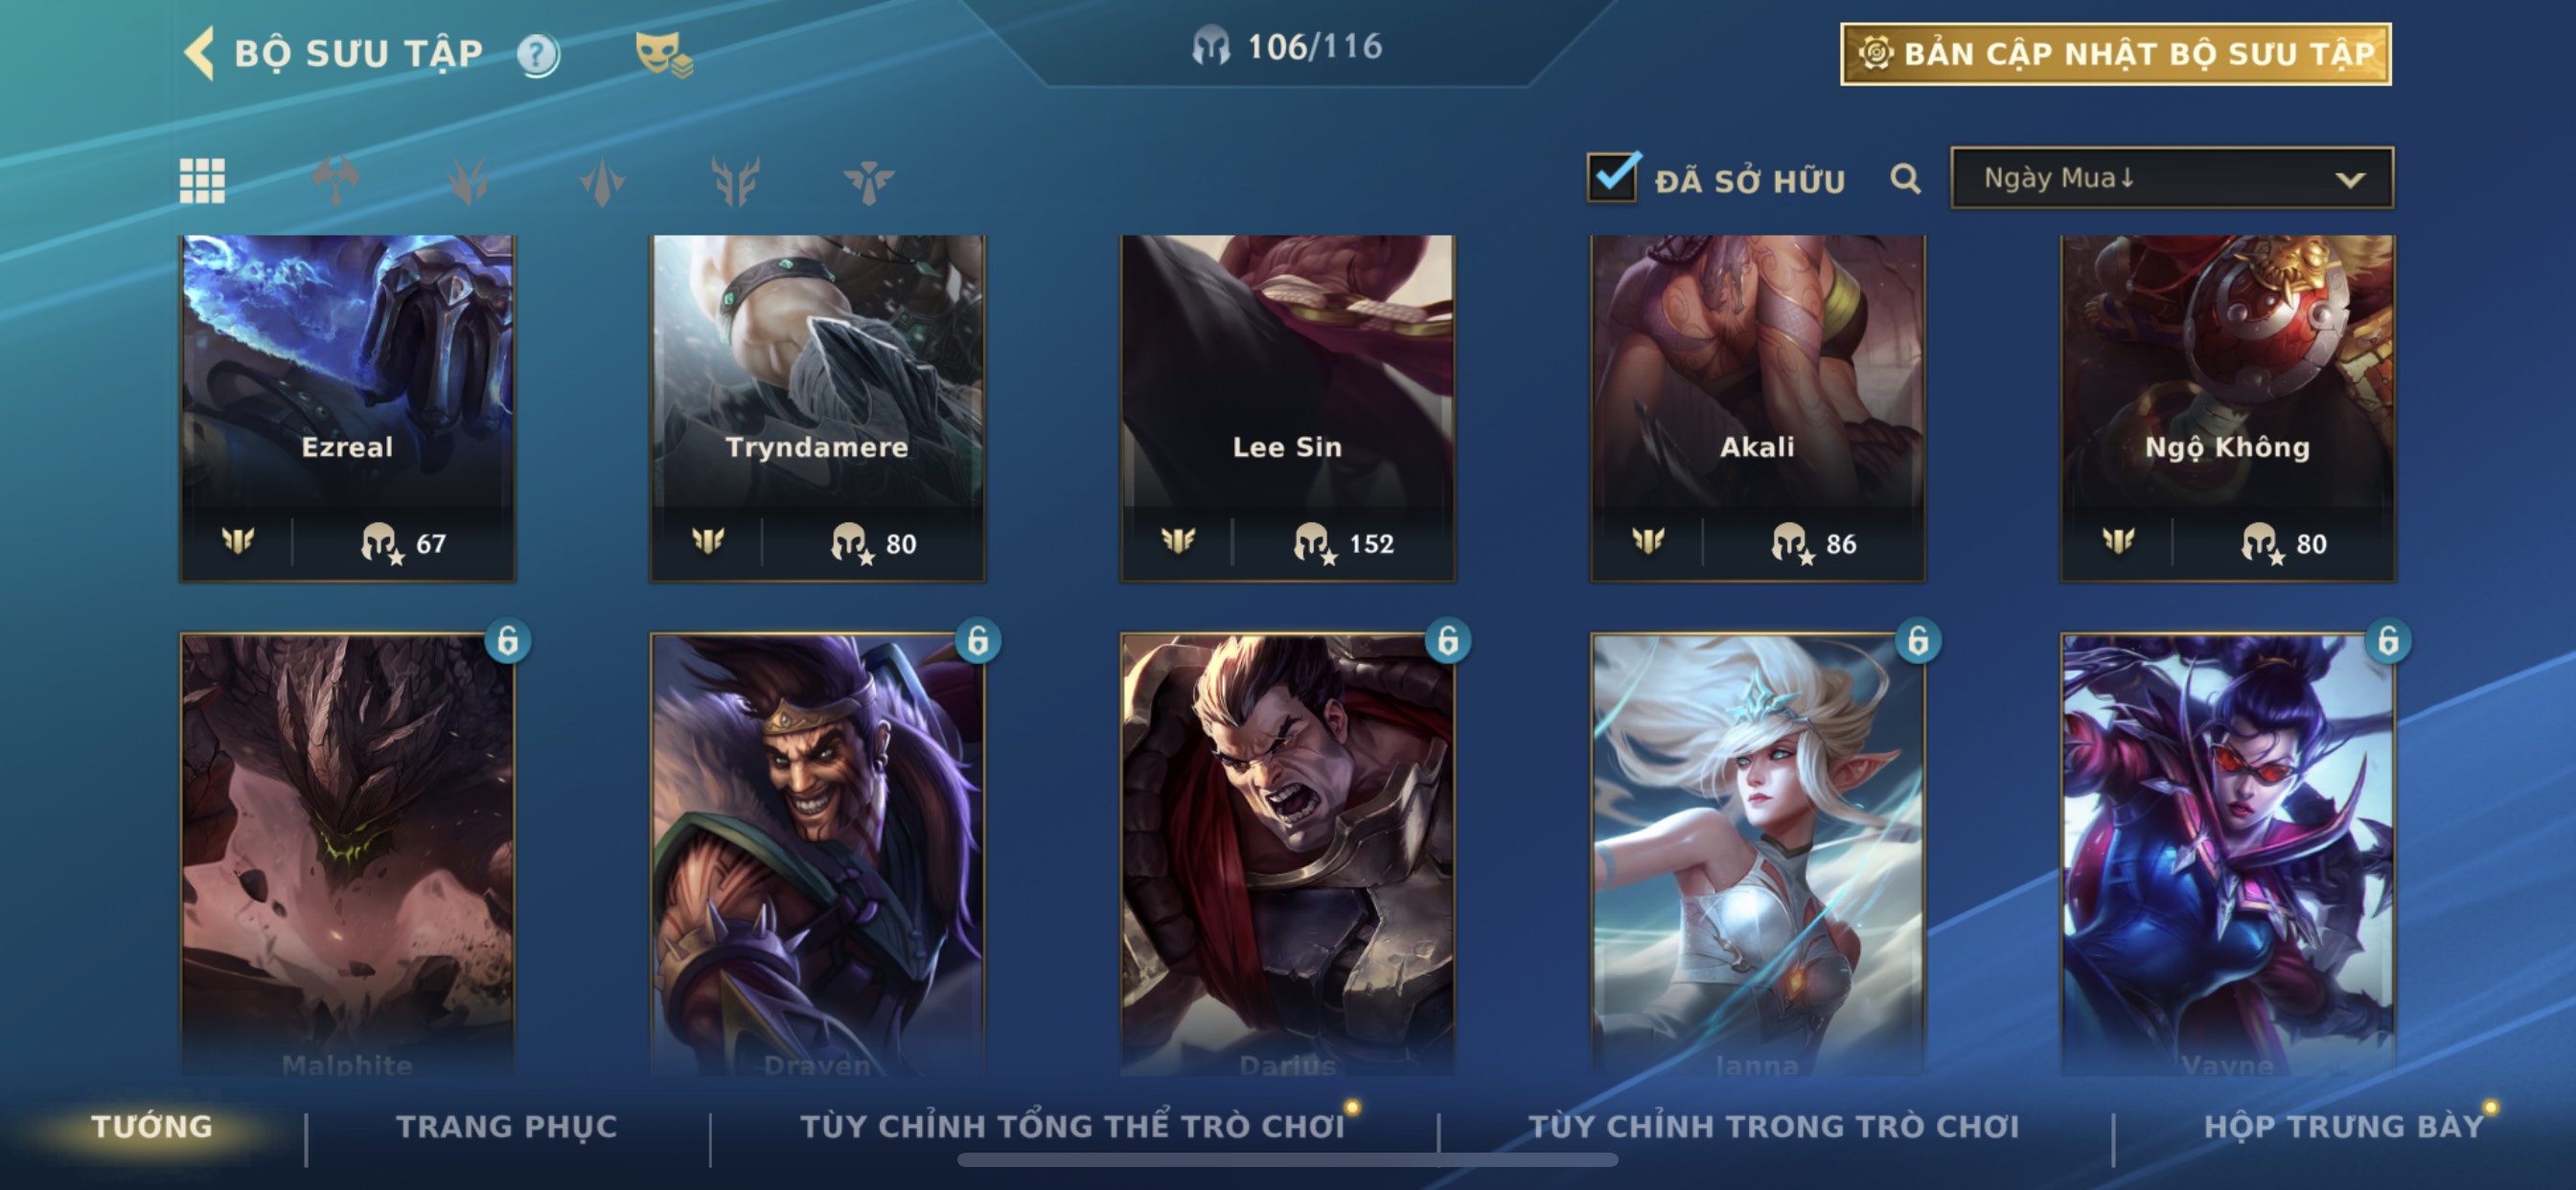Screen dimensions: 2576x1190
Task: Open the question mark help icon
Action: pos(537,55)
